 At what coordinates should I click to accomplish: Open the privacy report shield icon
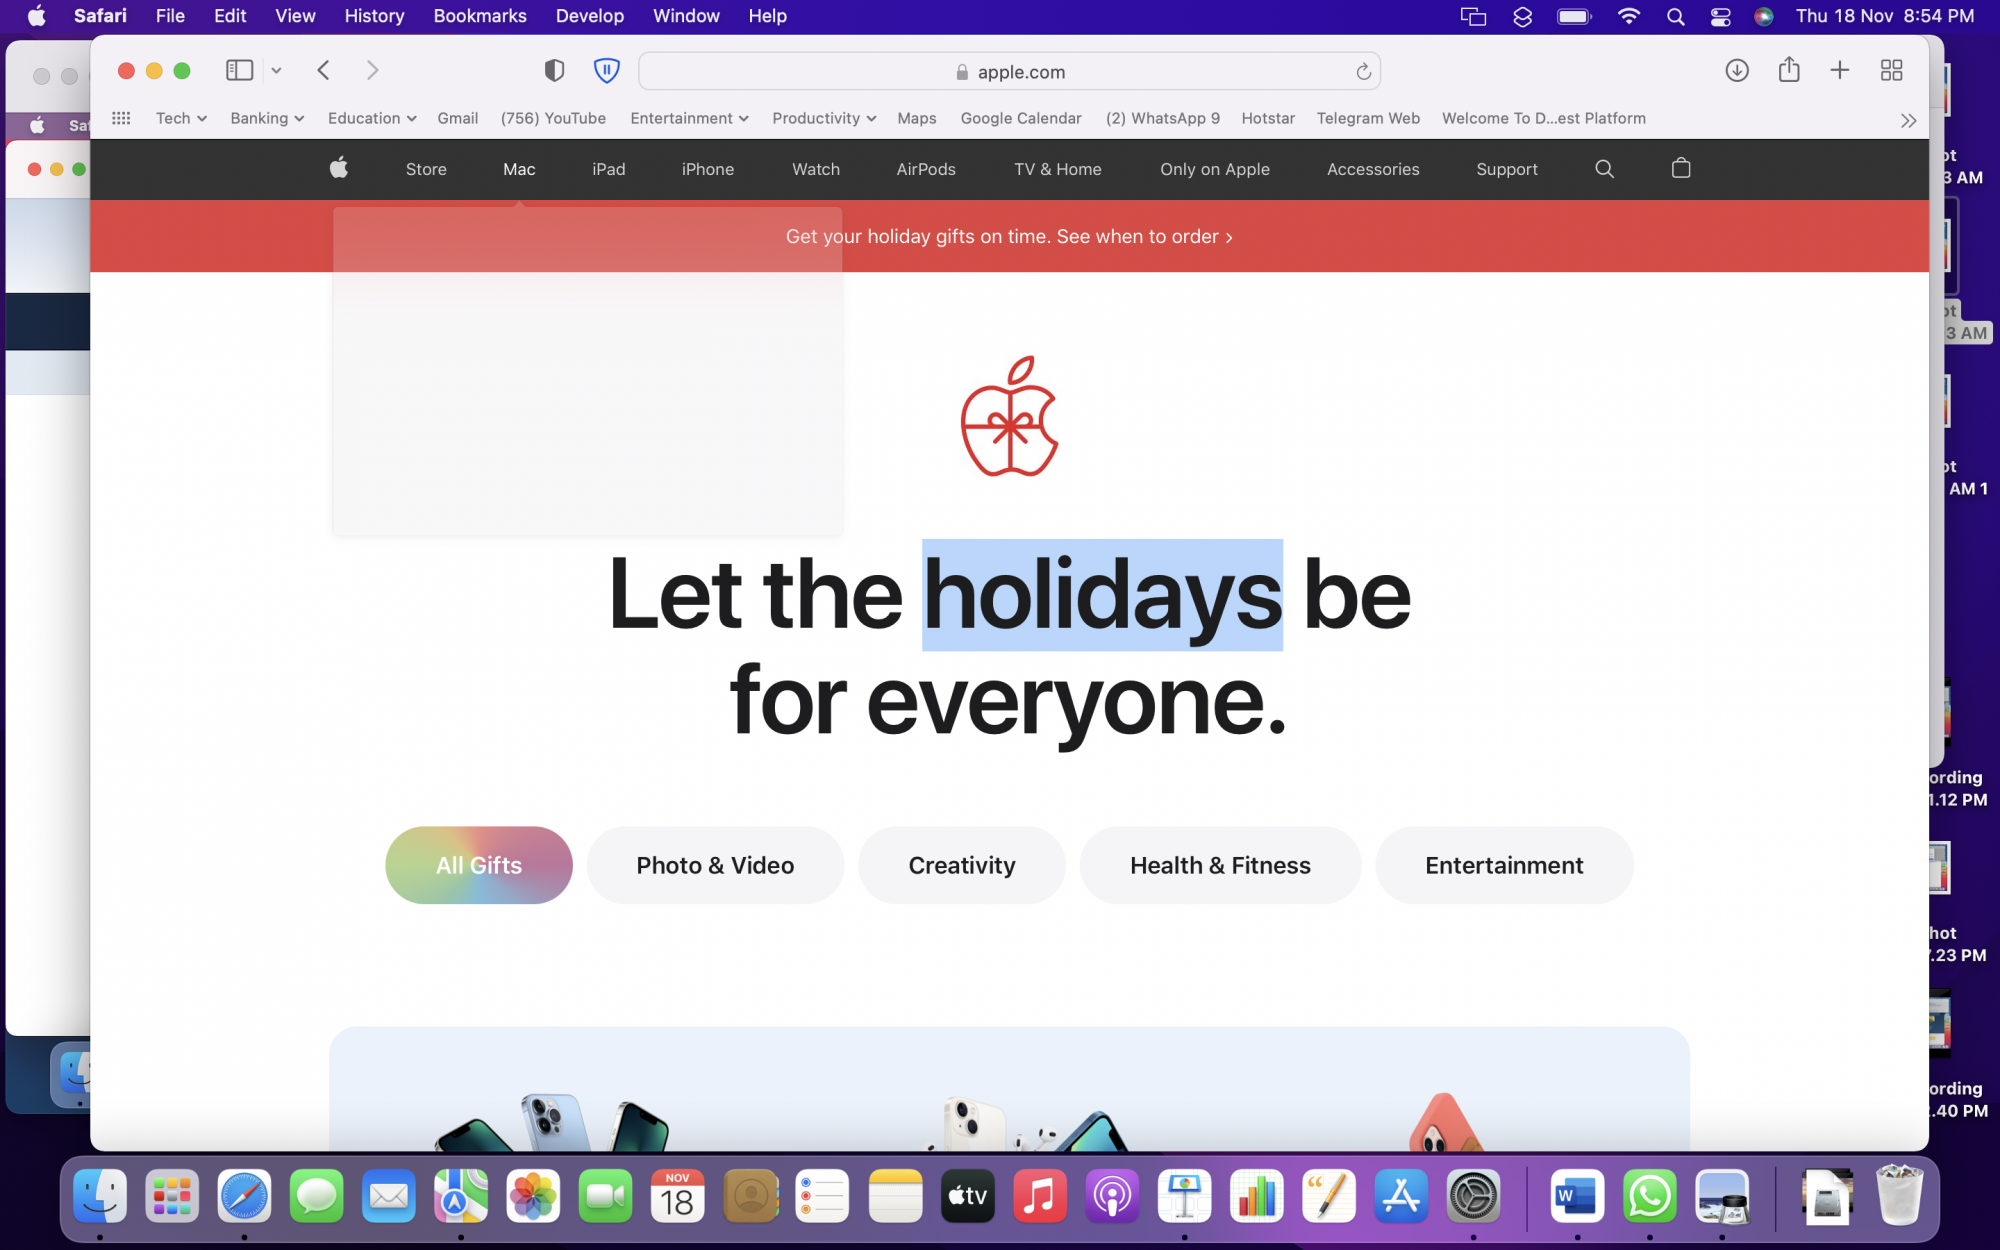[x=554, y=70]
